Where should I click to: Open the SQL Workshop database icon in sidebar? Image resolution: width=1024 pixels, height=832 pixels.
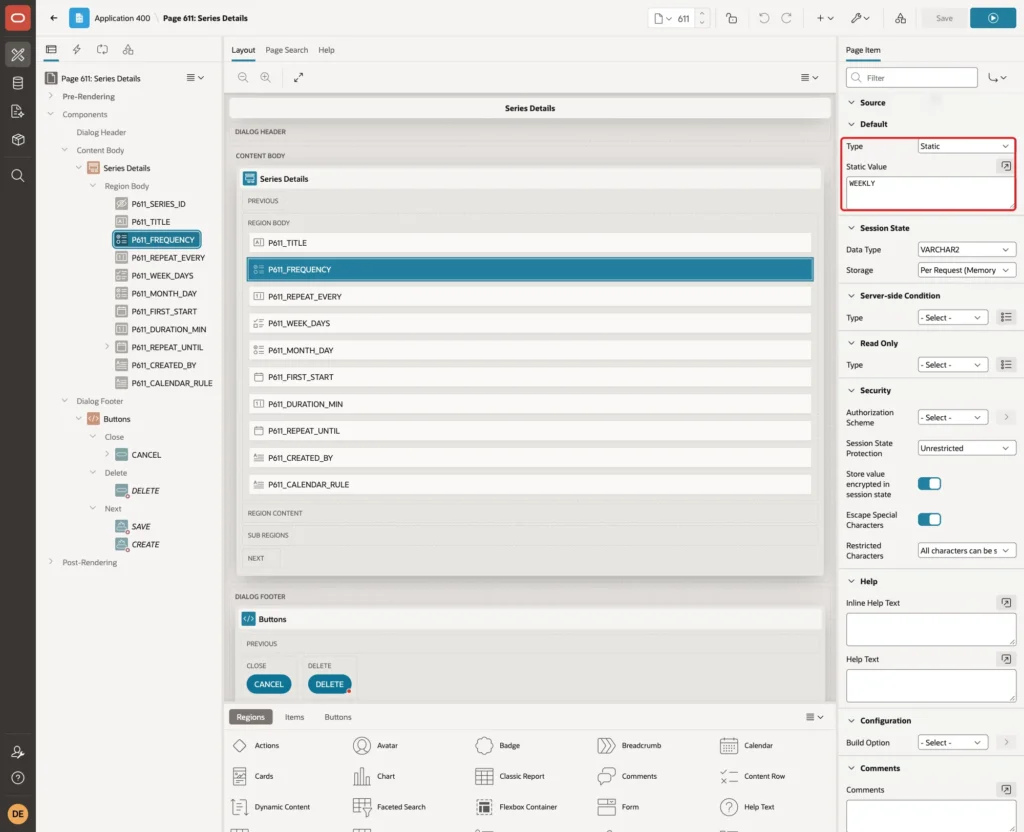tap(18, 83)
